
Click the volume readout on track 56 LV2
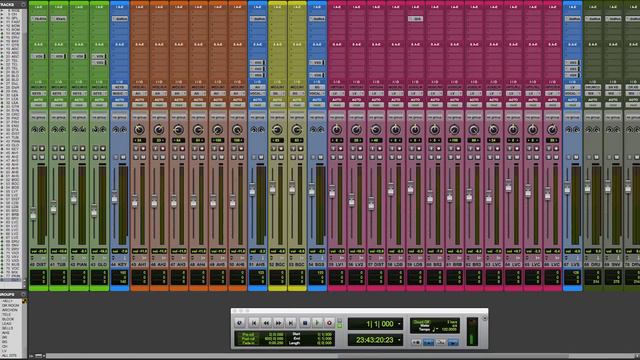click(x=356, y=251)
